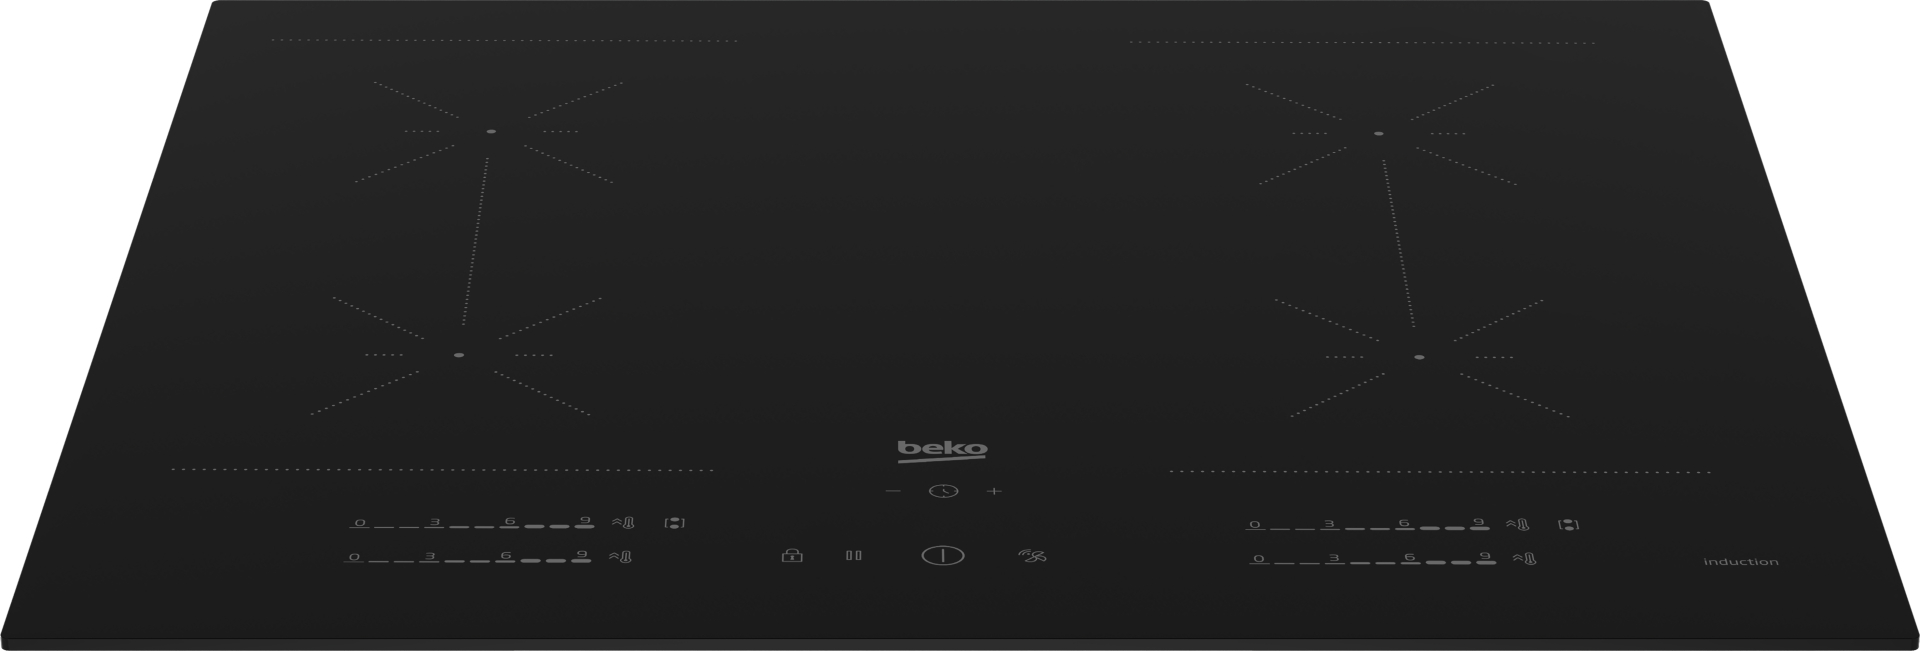Toggle the right flexi-zone bridge icon

tap(1569, 524)
